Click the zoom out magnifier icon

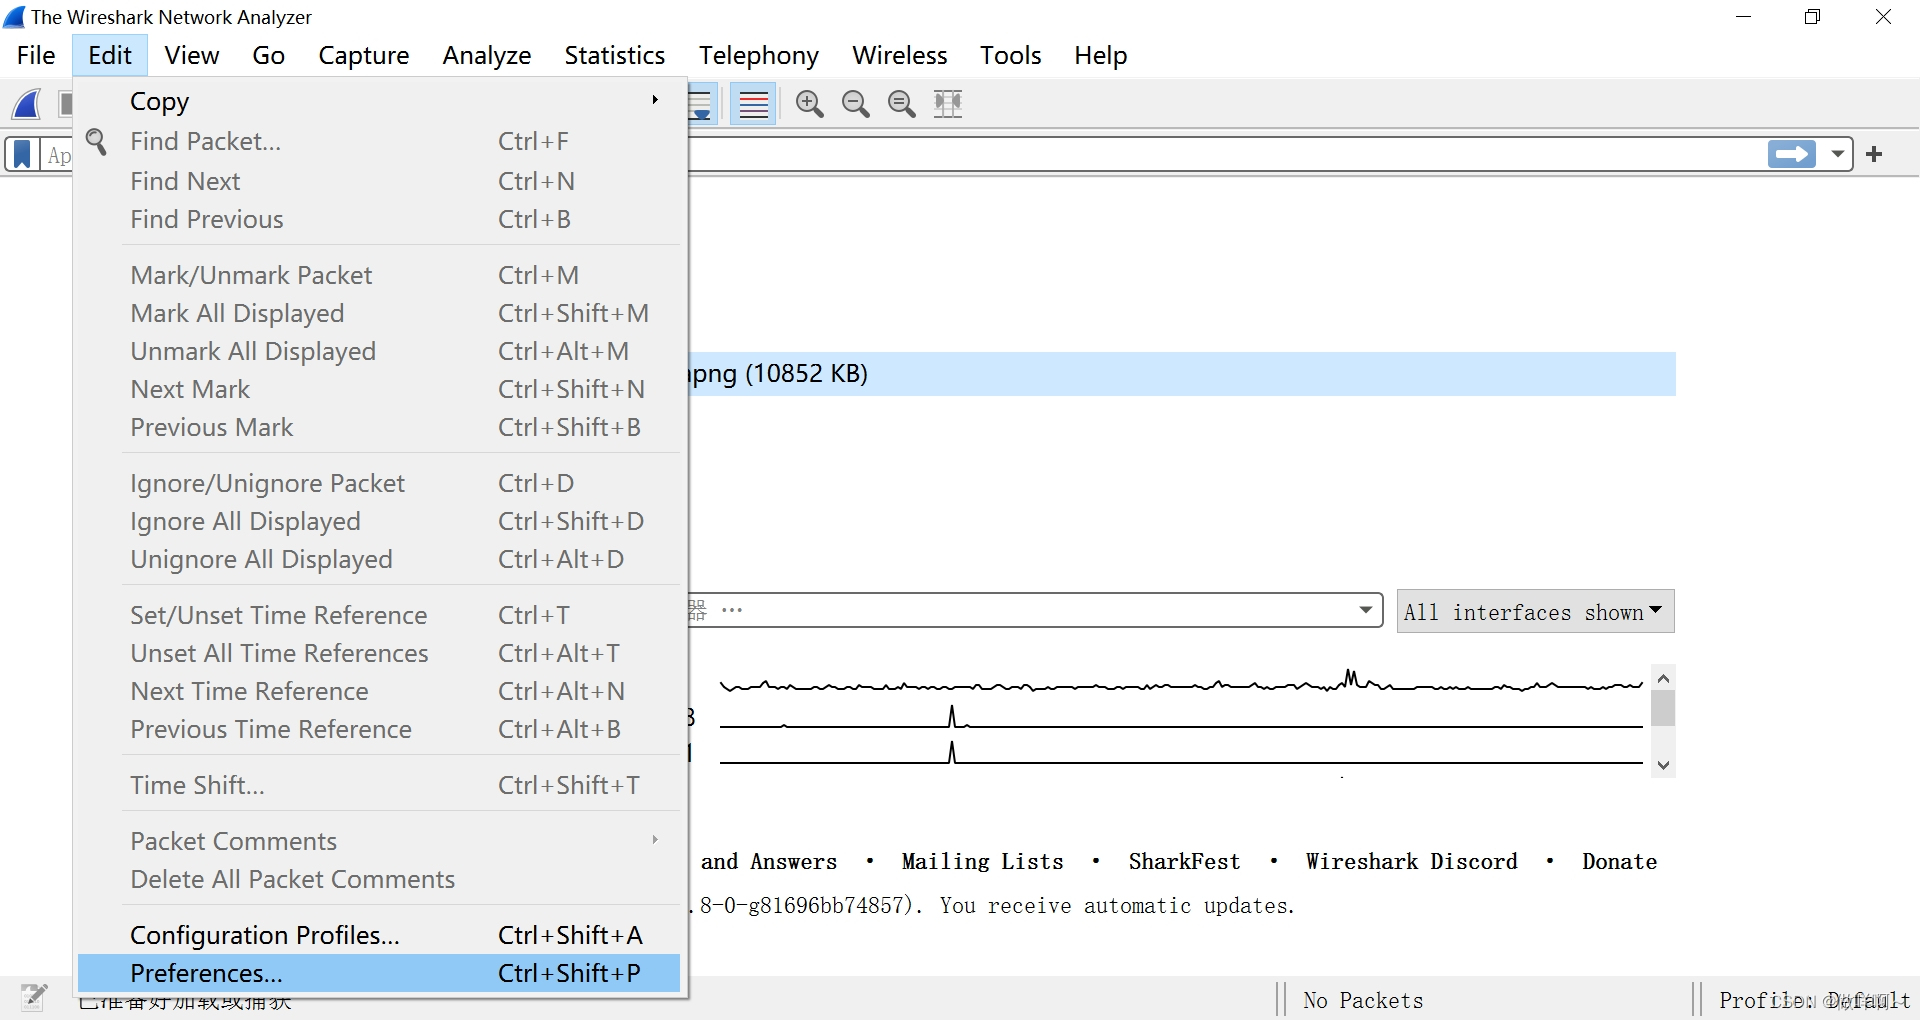(x=855, y=104)
